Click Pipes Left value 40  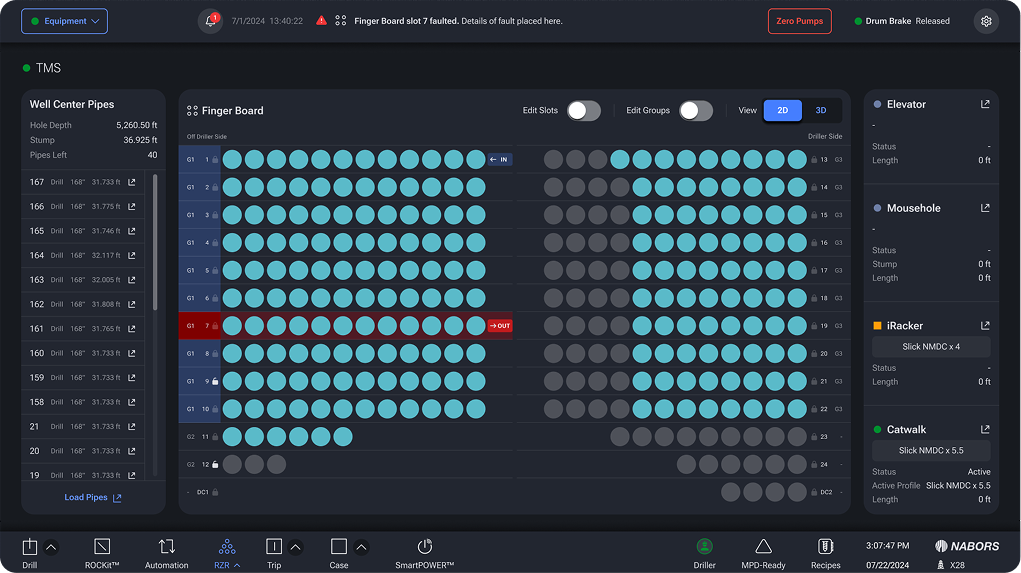pos(152,155)
